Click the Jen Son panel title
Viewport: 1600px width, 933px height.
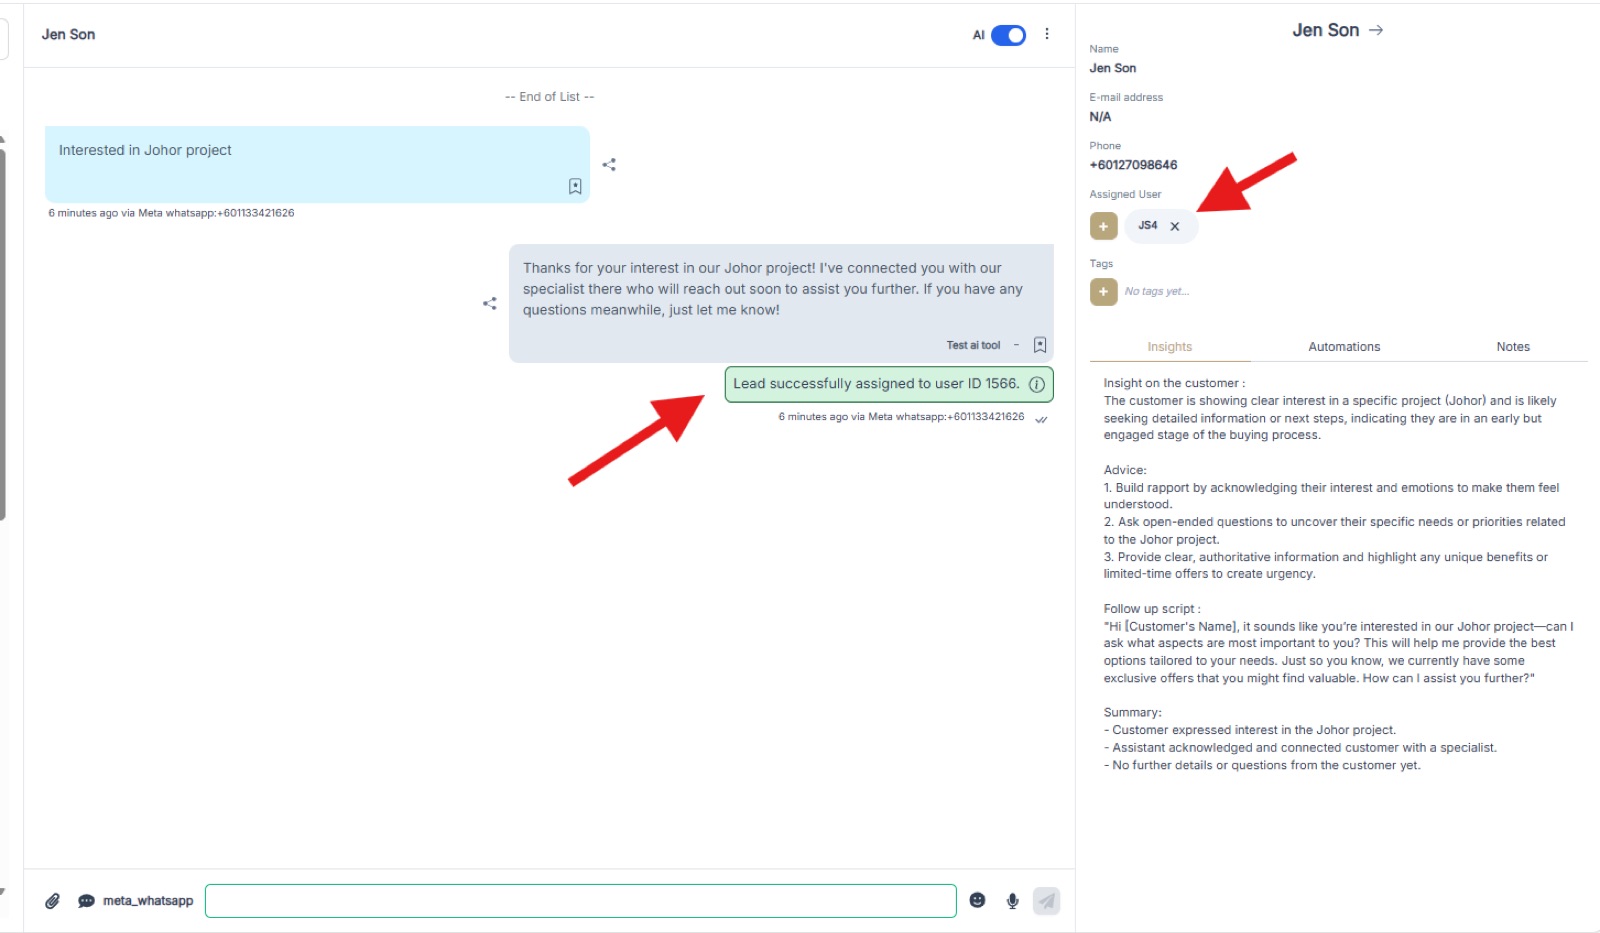1325,30
